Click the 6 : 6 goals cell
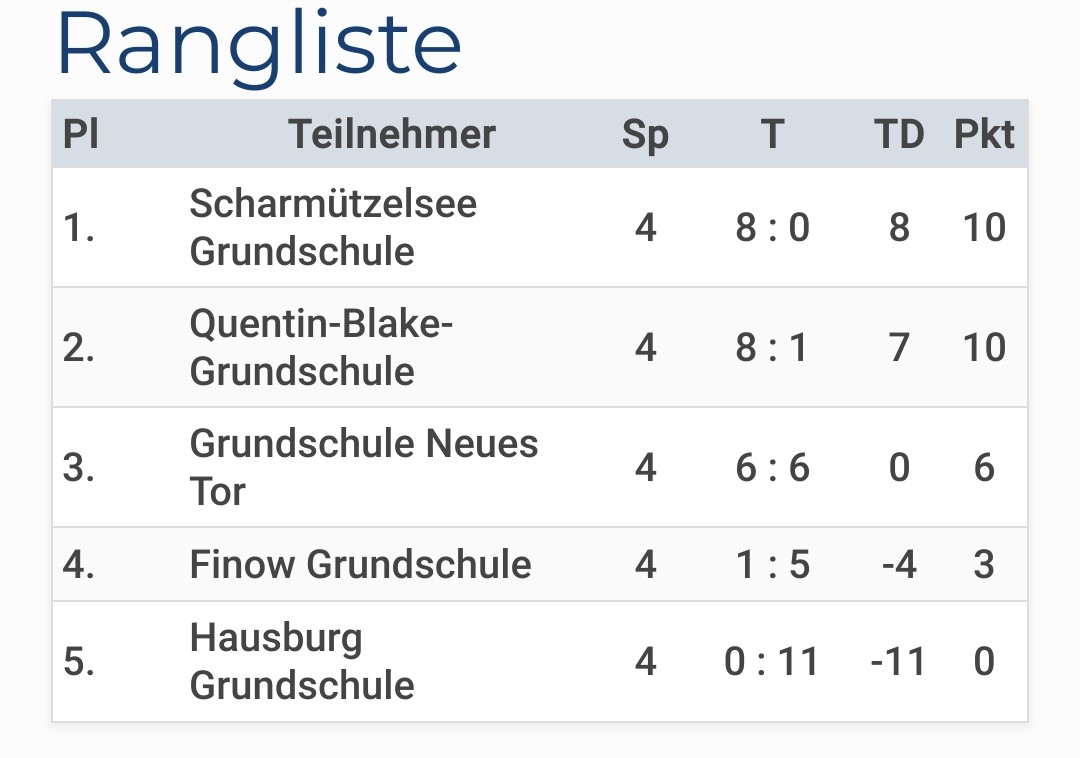 pyautogui.click(x=773, y=467)
